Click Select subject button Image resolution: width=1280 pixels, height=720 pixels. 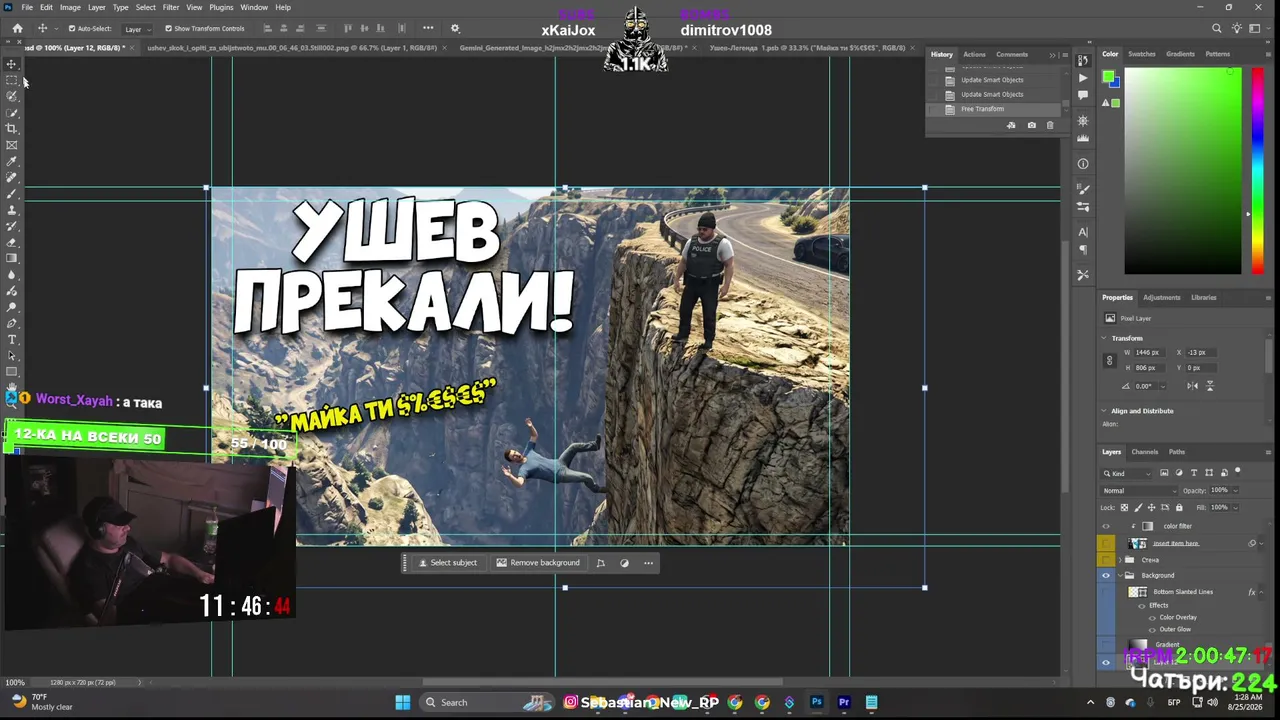447,563
